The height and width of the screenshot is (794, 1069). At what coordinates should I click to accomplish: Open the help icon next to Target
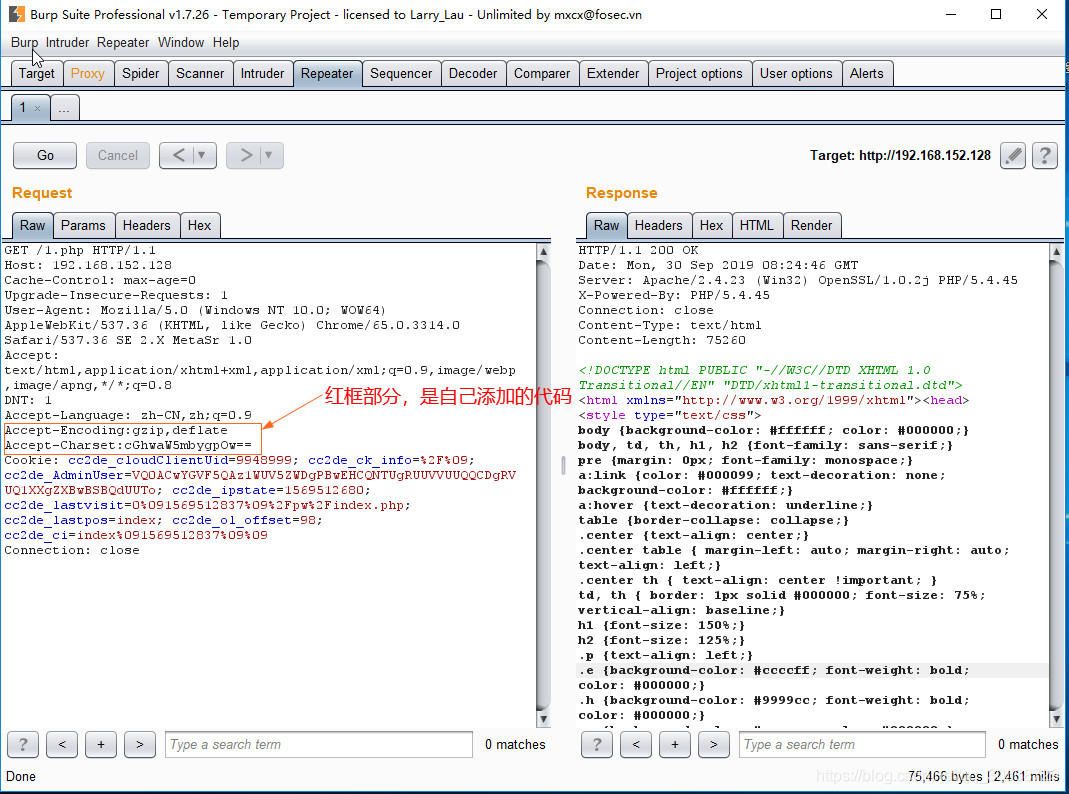(1044, 155)
